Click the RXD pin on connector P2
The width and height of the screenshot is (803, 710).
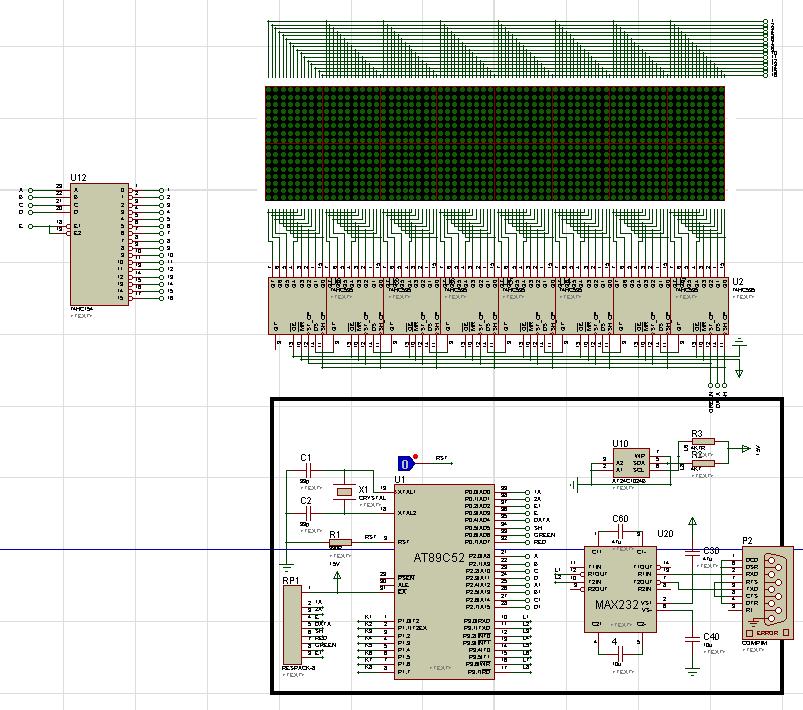751,574
